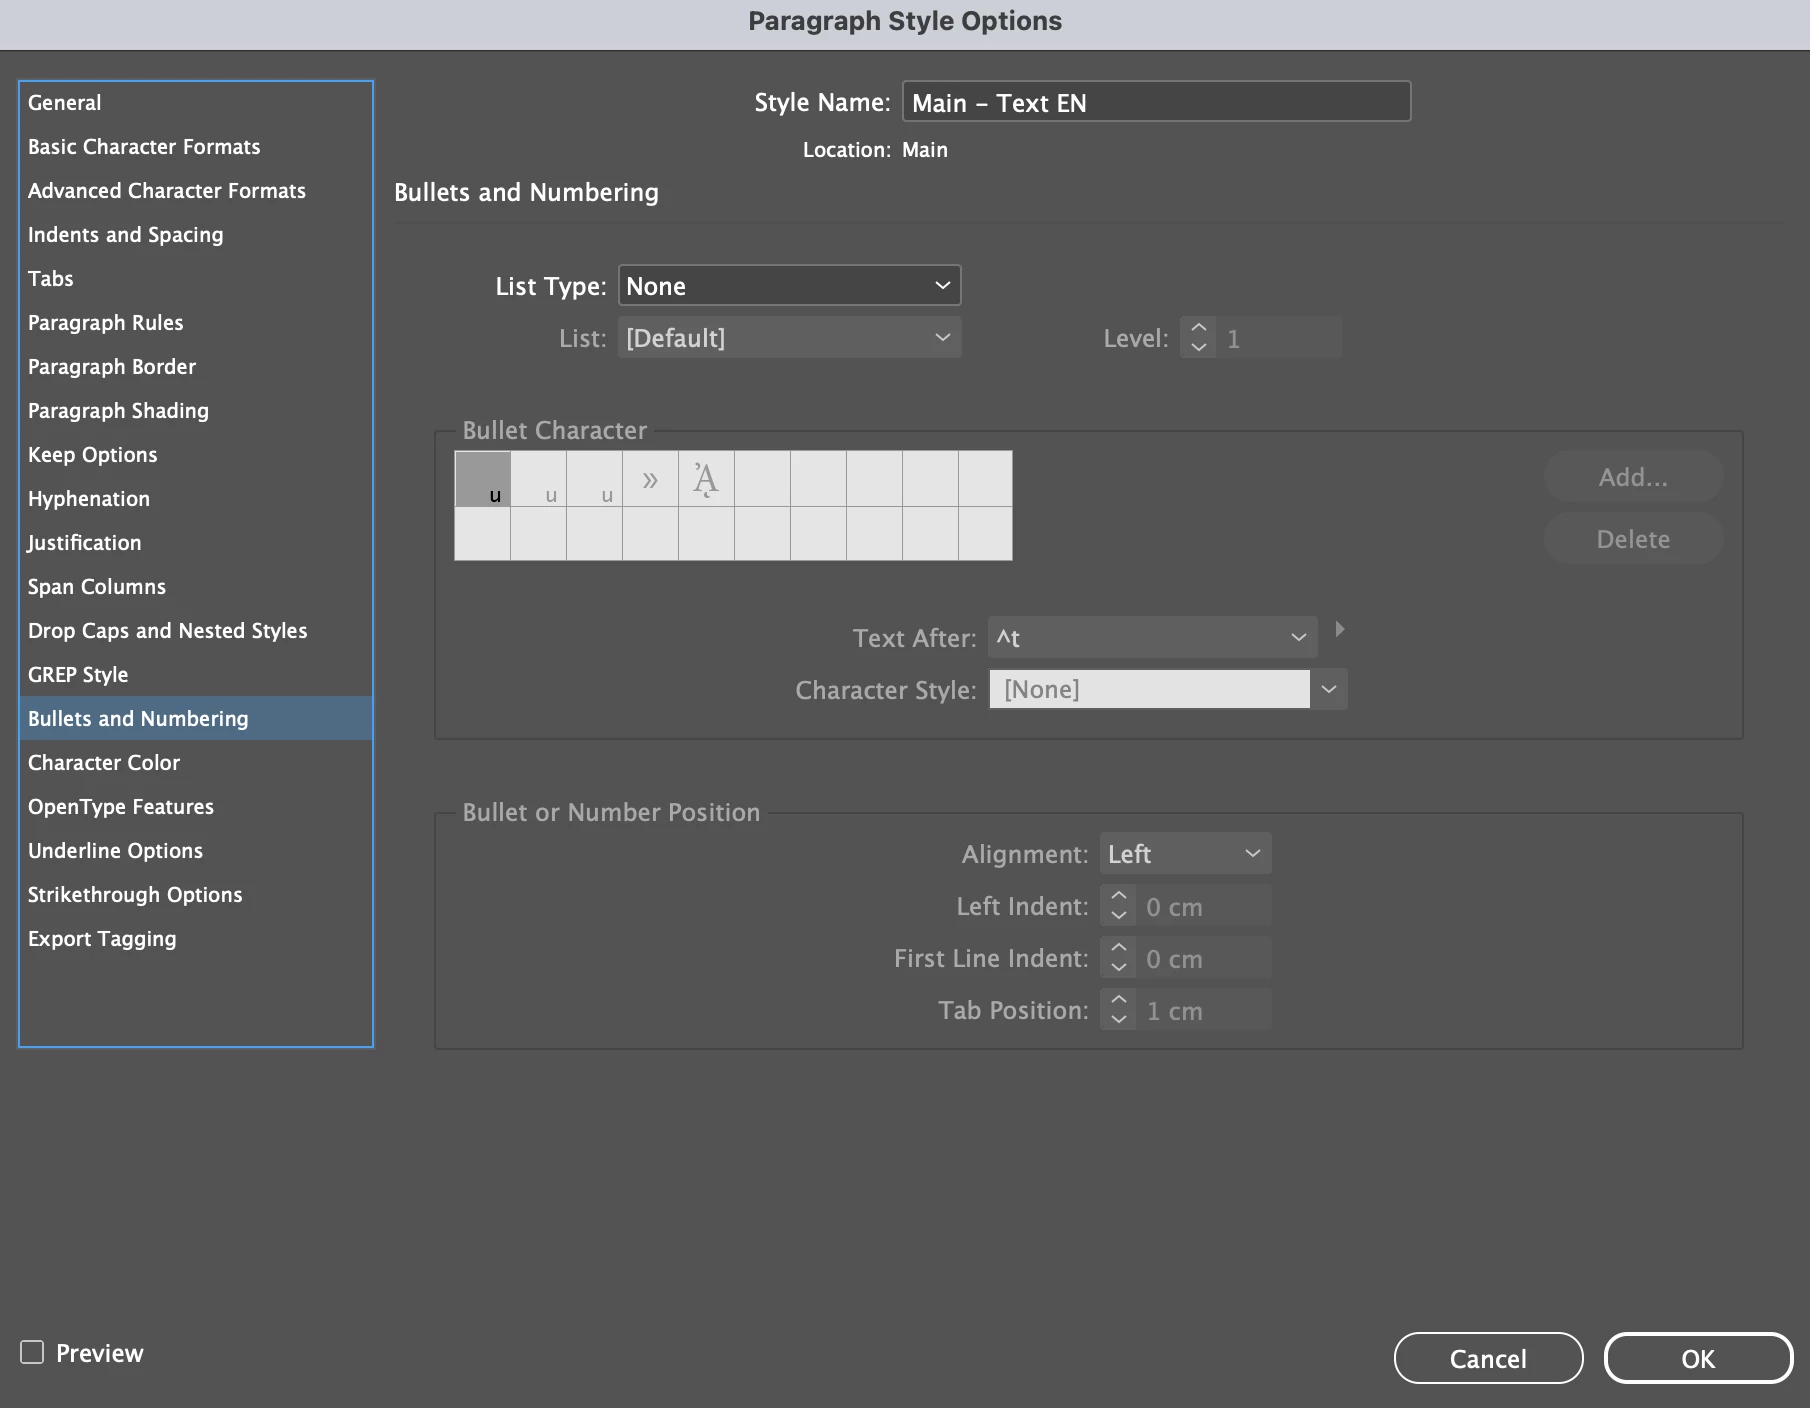The height and width of the screenshot is (1408, 1810).
Task: Go to Span Columns
Action: 196,586
